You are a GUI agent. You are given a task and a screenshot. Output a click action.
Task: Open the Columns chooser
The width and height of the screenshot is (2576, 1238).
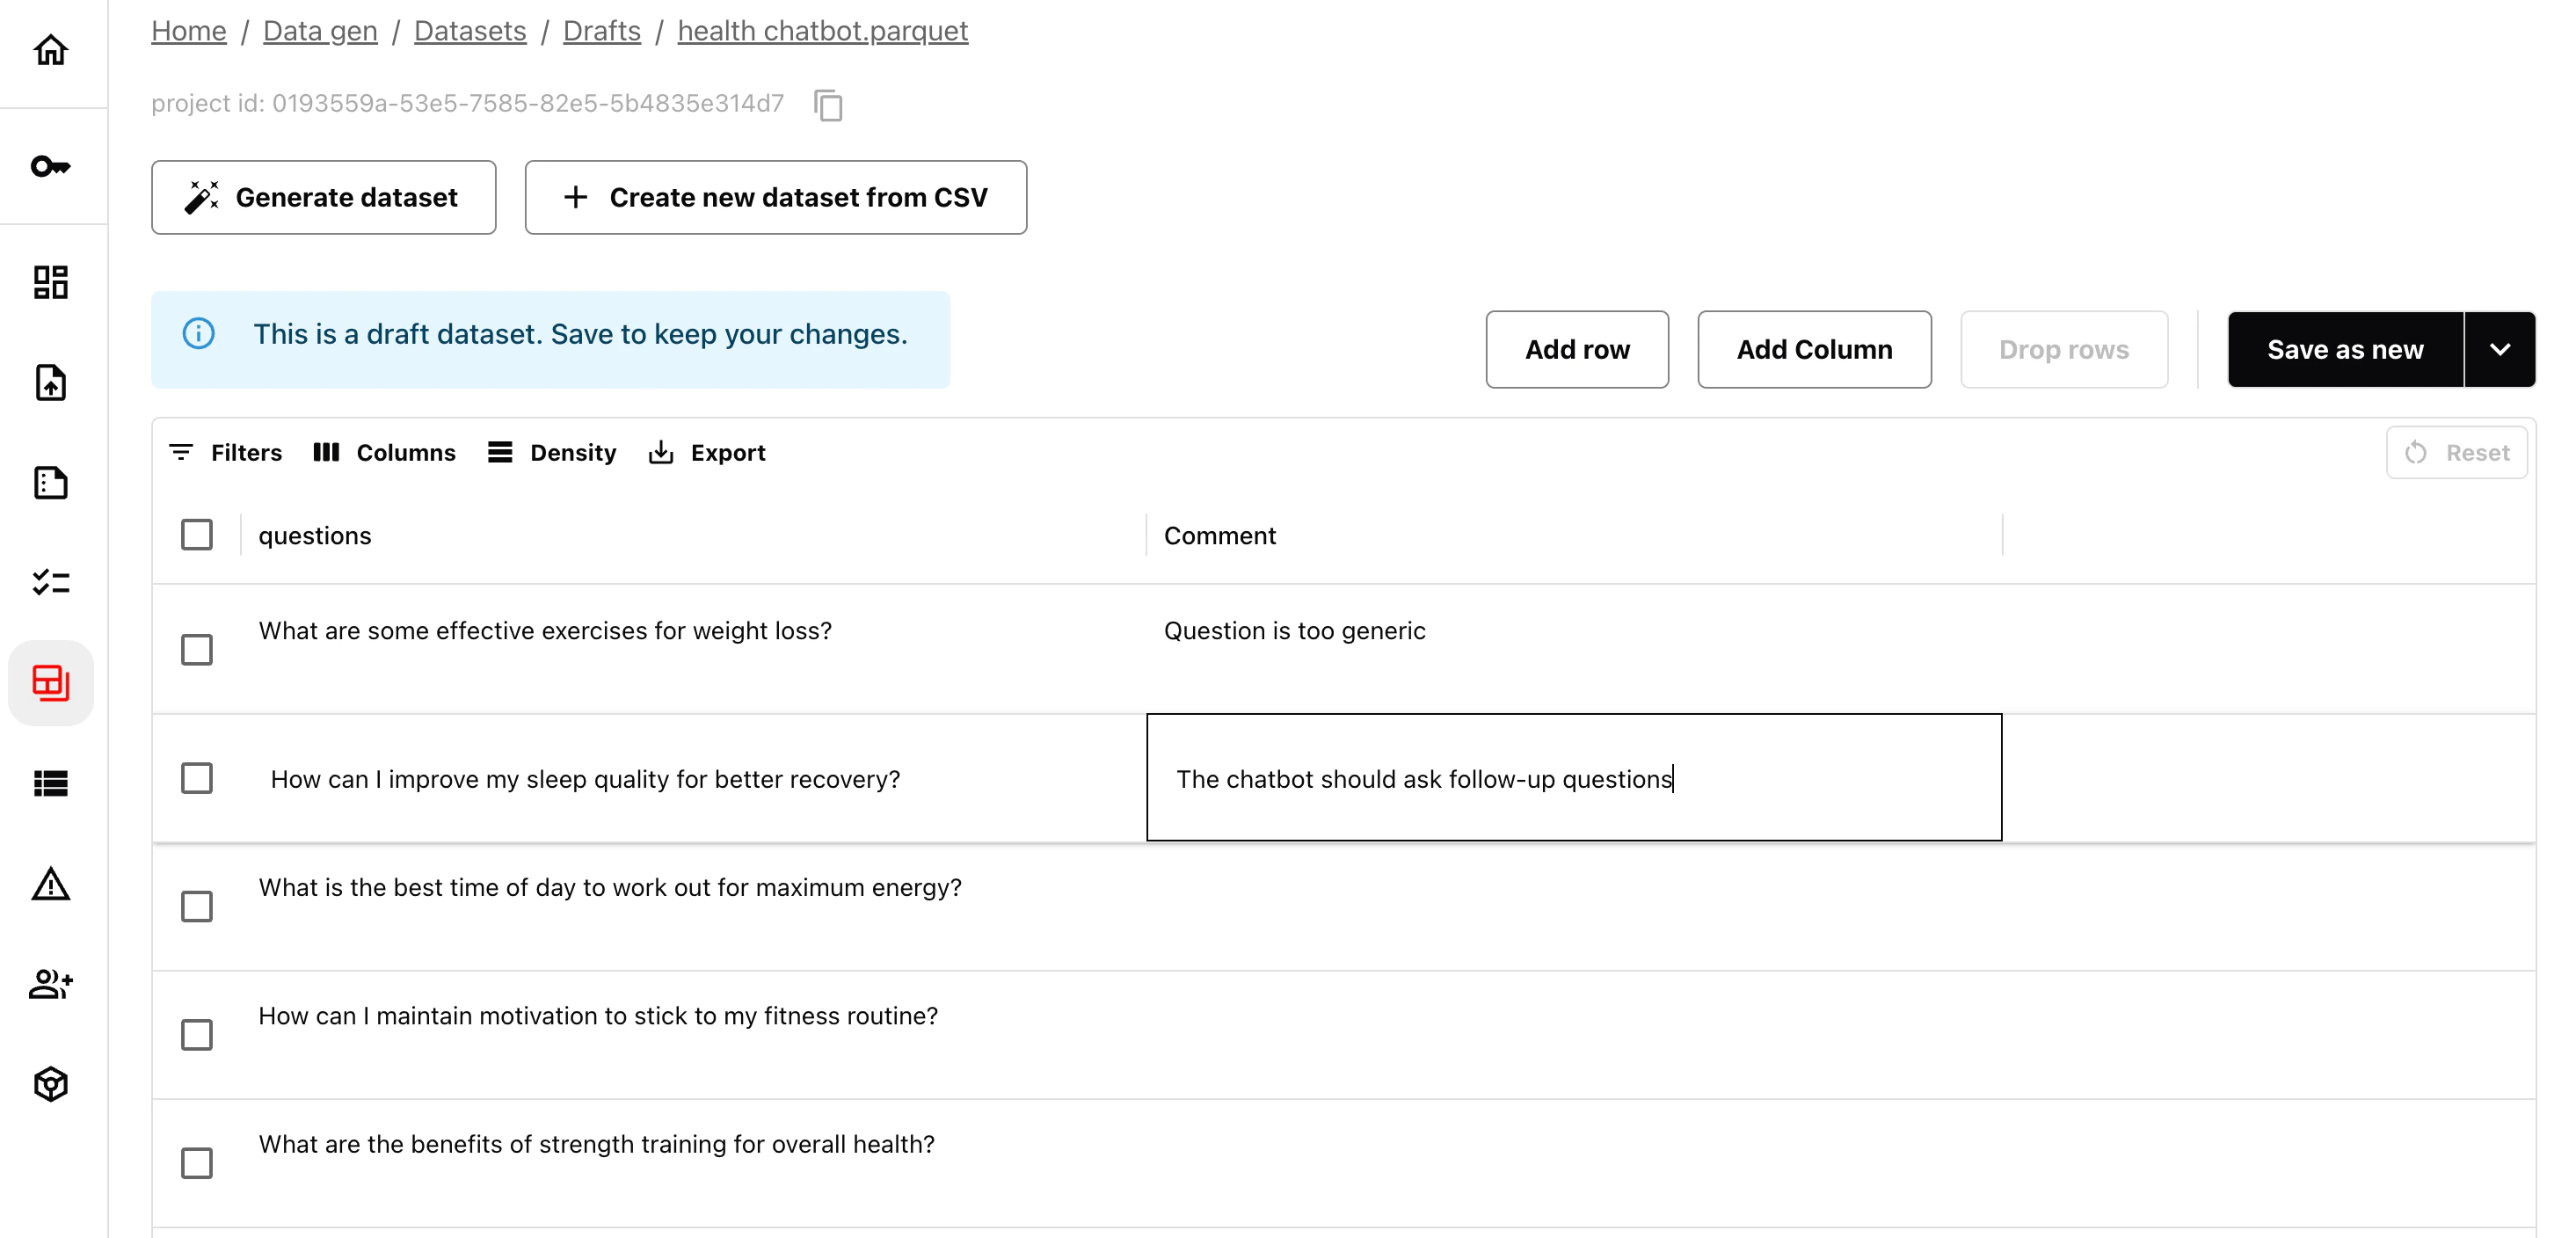point(384,453)
